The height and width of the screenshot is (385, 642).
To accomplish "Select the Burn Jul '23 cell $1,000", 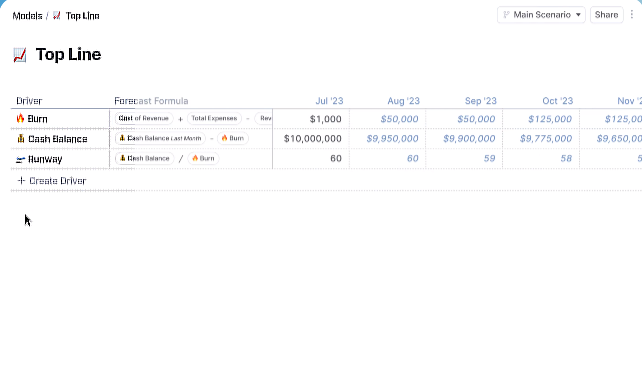I will [311, 119].
